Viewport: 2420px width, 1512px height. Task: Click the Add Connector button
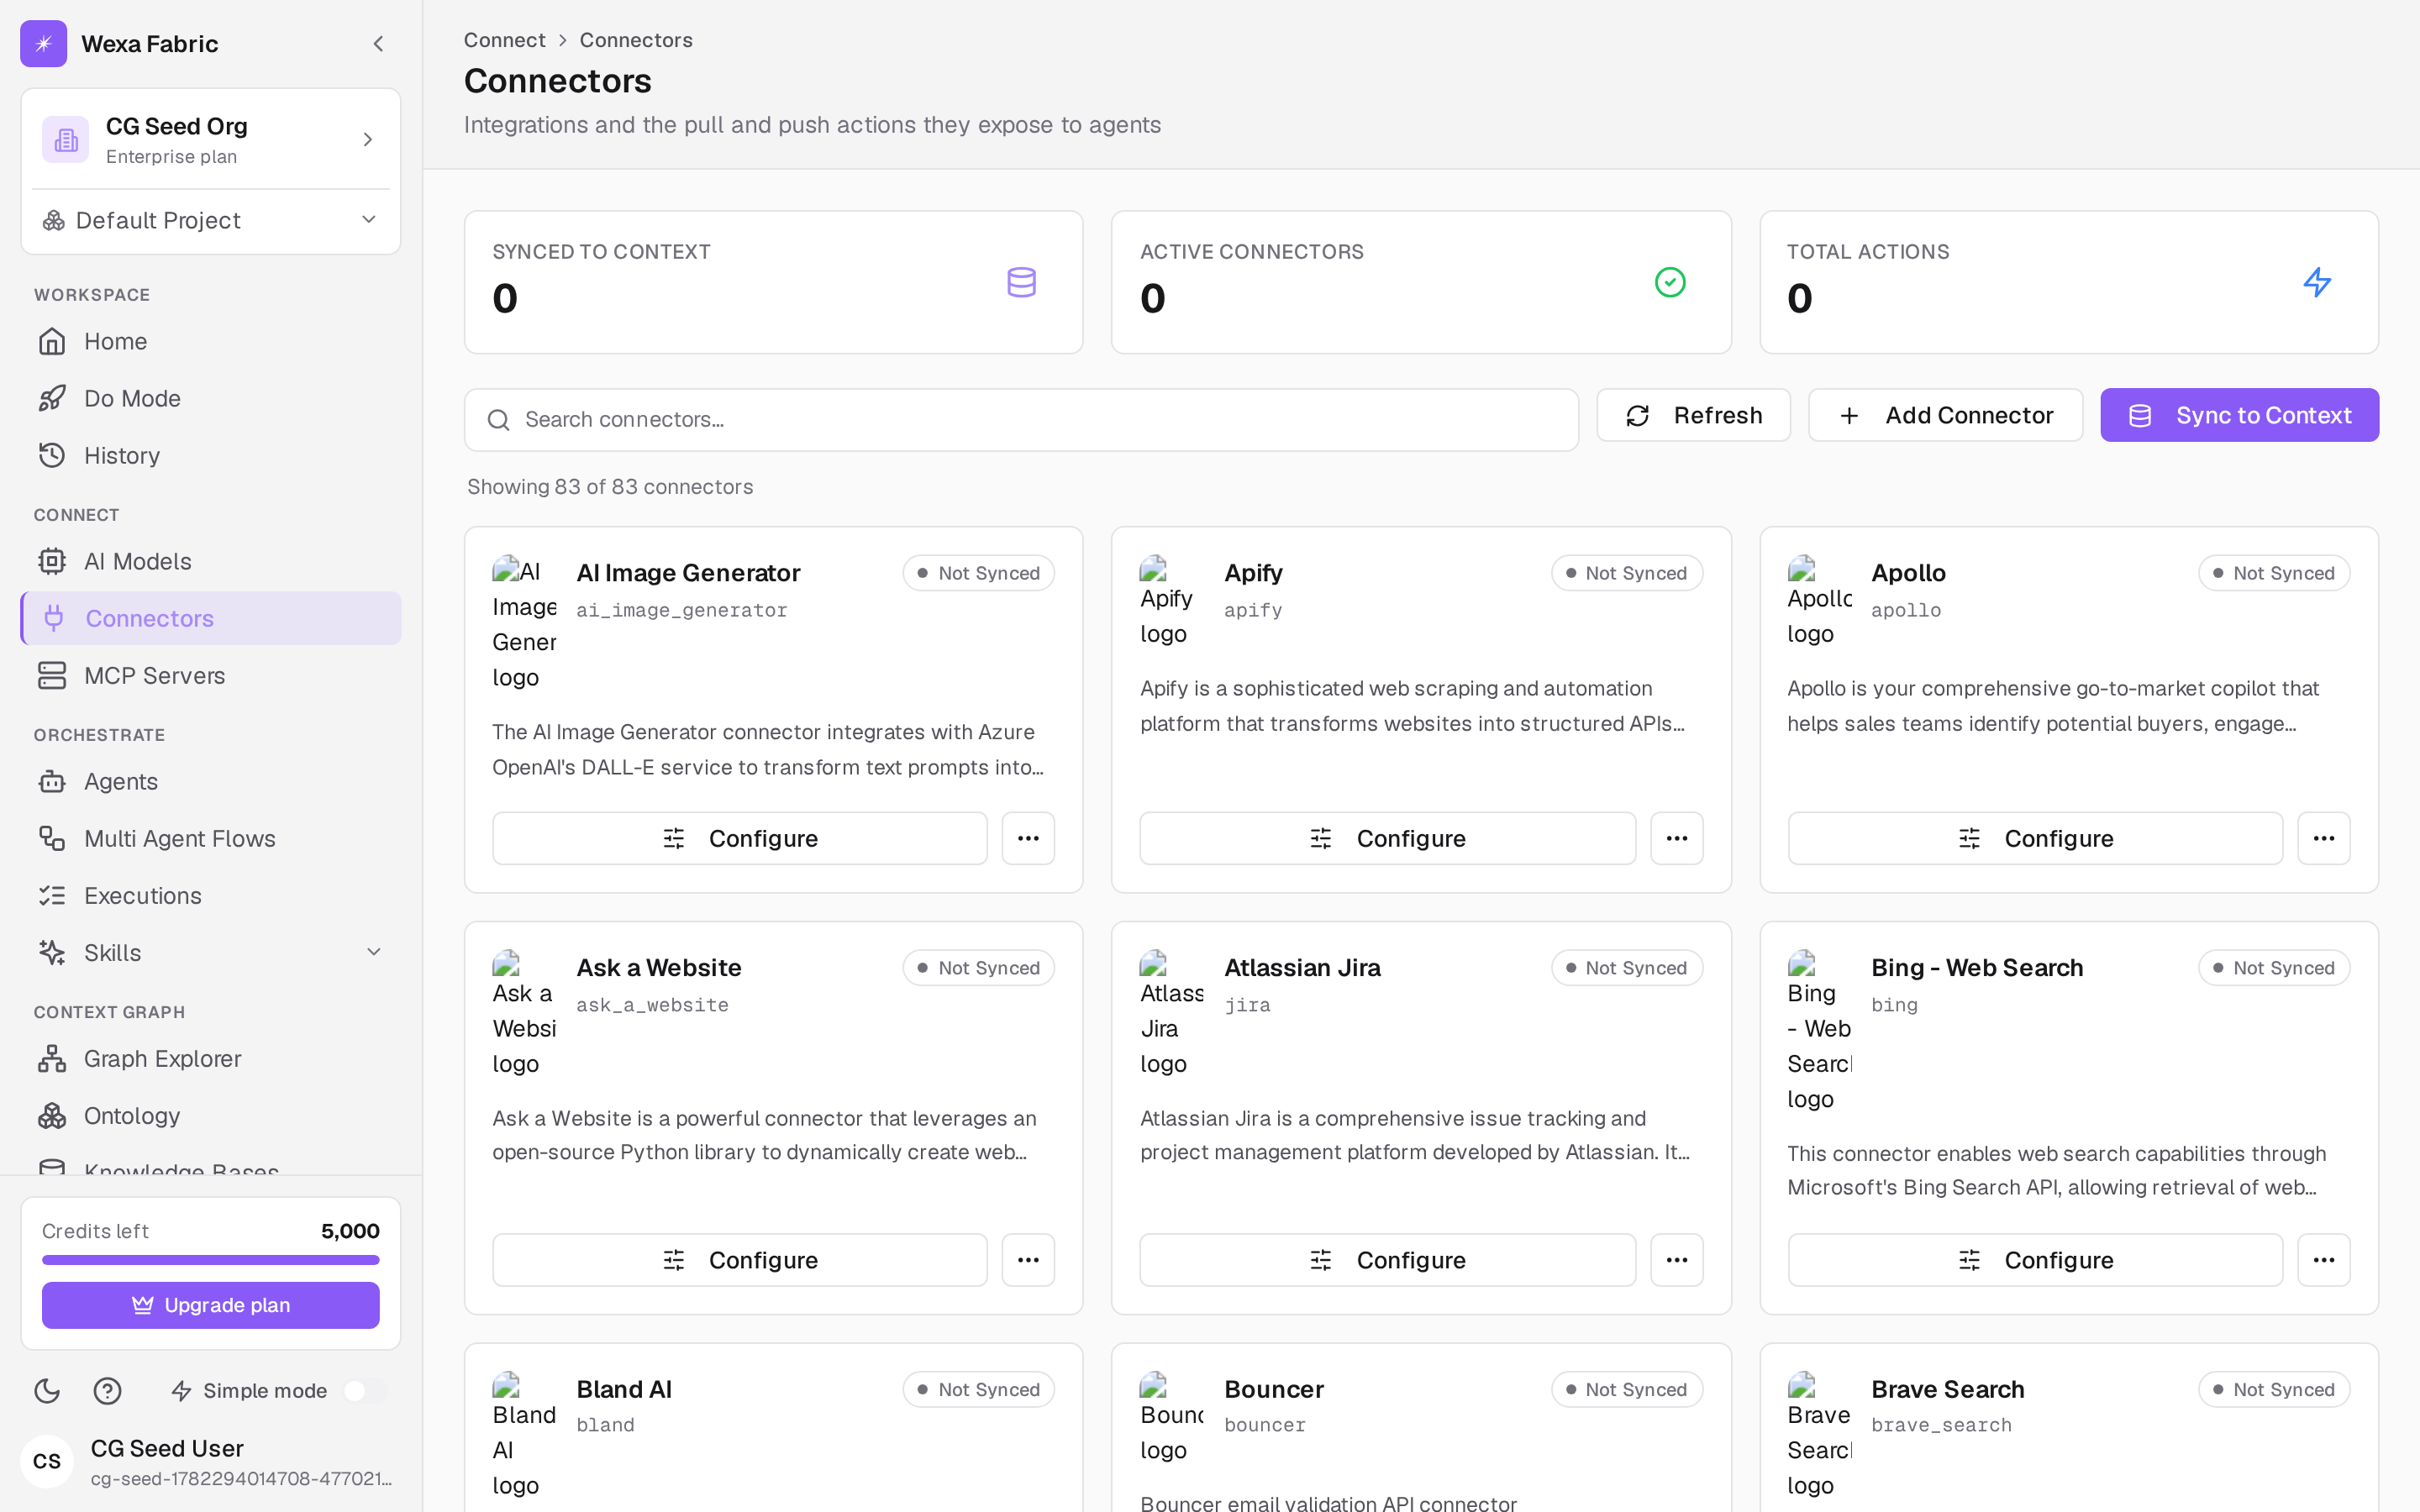[1945, 415]
